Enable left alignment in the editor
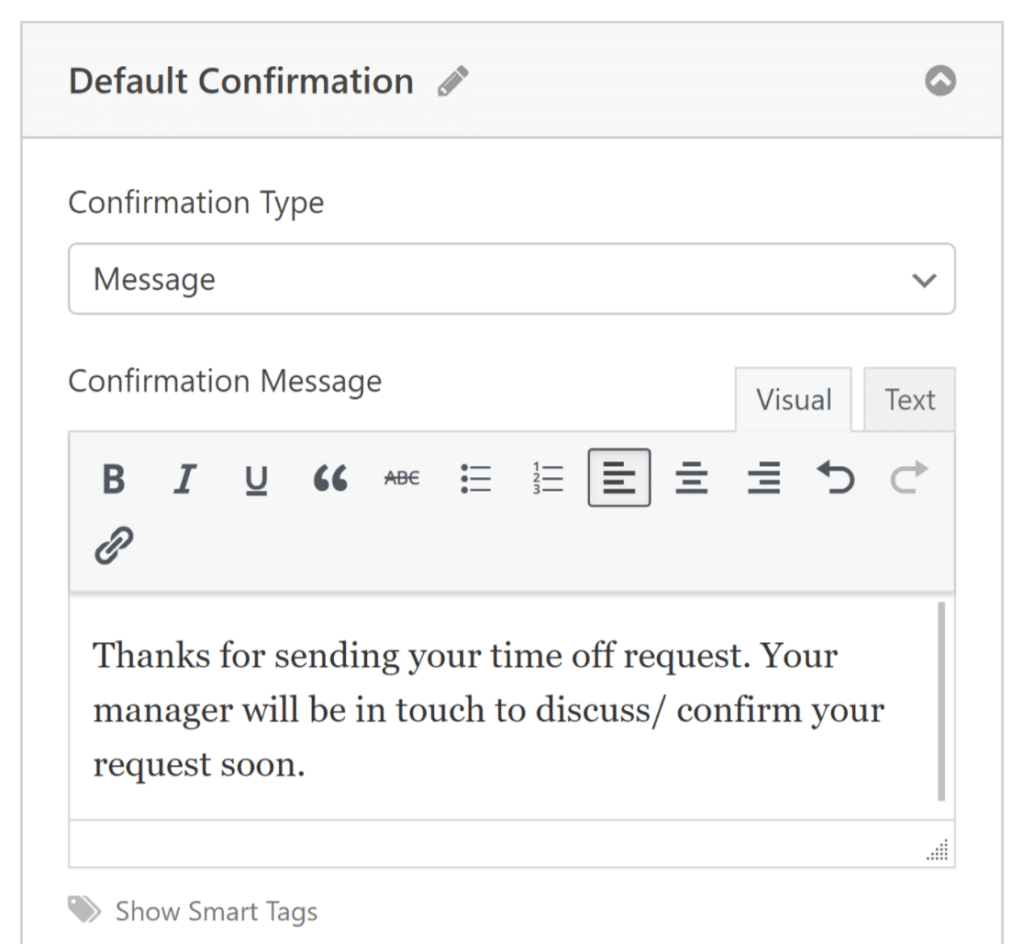The image size is (1024, 944). tap(619, 478)
